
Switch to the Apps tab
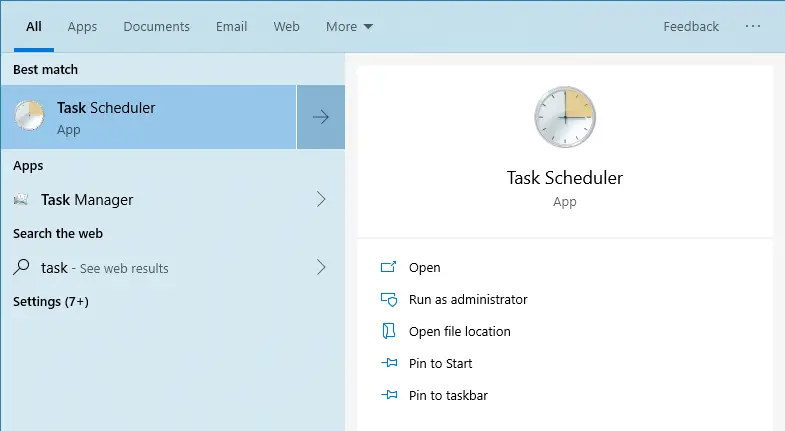pyautogui.click(x=83, y=27)
